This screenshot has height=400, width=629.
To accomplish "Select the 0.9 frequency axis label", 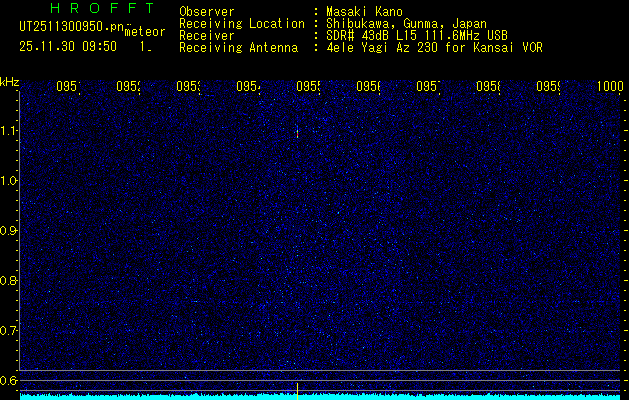I will [8, 231].
